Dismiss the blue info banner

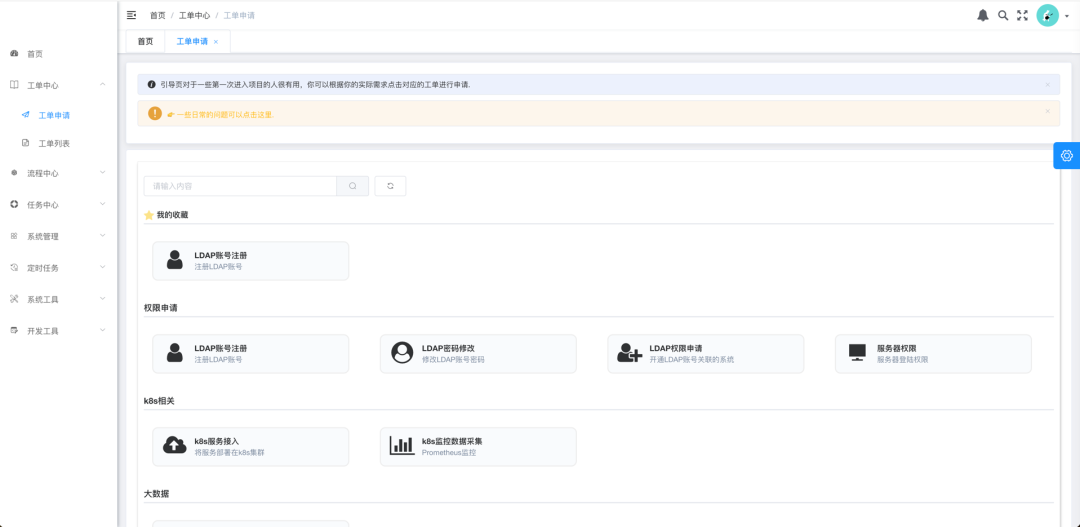coord(1048,85)
